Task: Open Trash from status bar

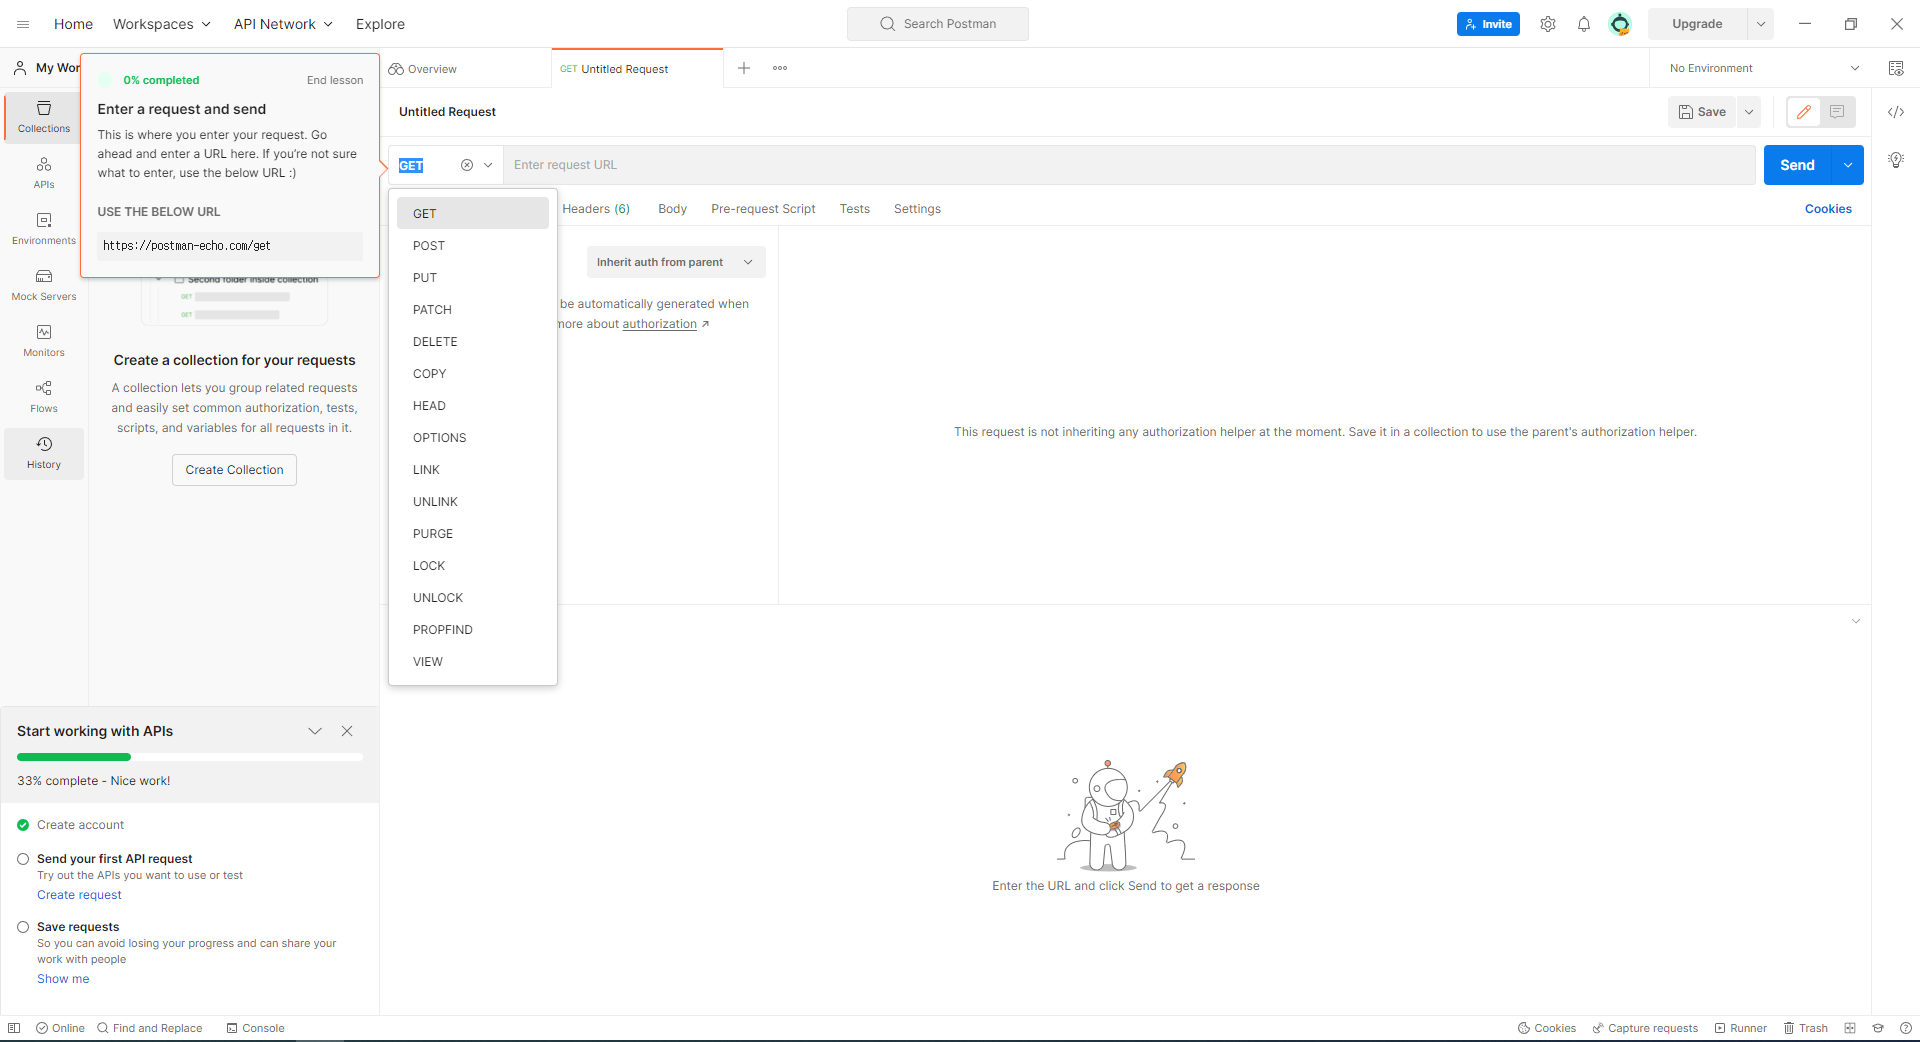Action: pos(1806,1028)
